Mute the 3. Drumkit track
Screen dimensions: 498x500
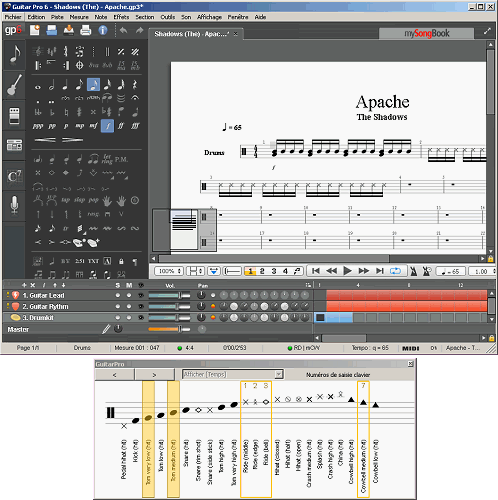(x=129, y=318)
